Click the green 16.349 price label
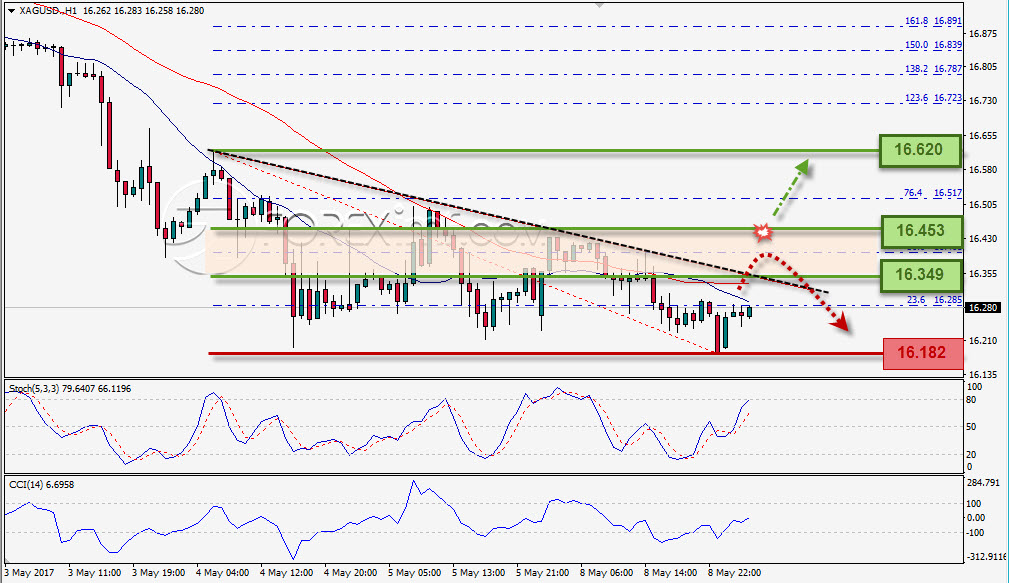Screen dimensions: 1009x583 click(x=920, y=275)
